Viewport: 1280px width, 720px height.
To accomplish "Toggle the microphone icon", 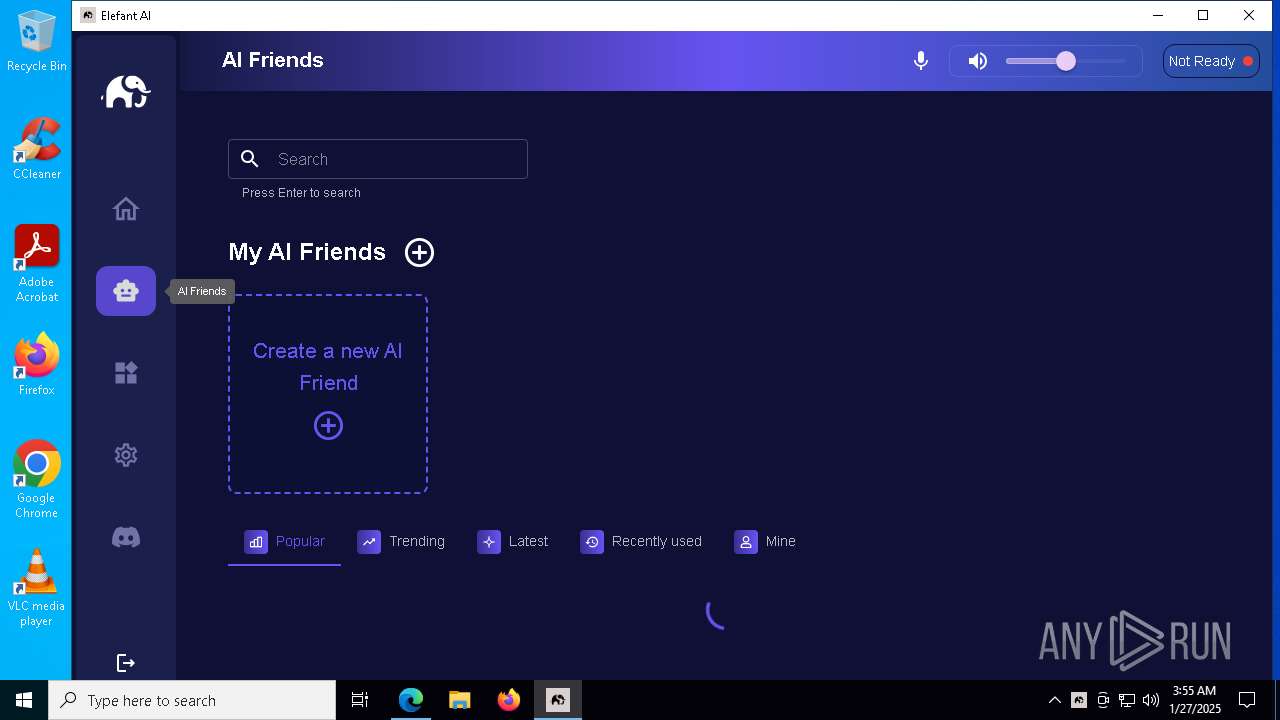I will 921,61.
